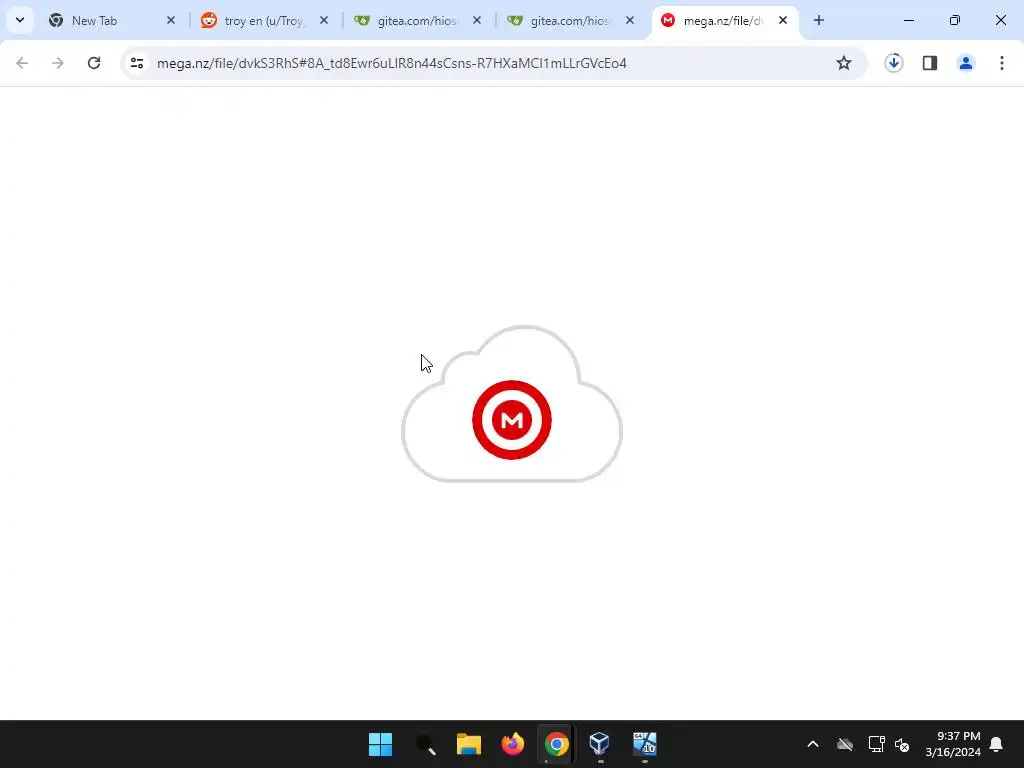Open the Windows Start menu
Viewport: 1024px width, 768px height.
pyautogui.click(x=381, y=744)
